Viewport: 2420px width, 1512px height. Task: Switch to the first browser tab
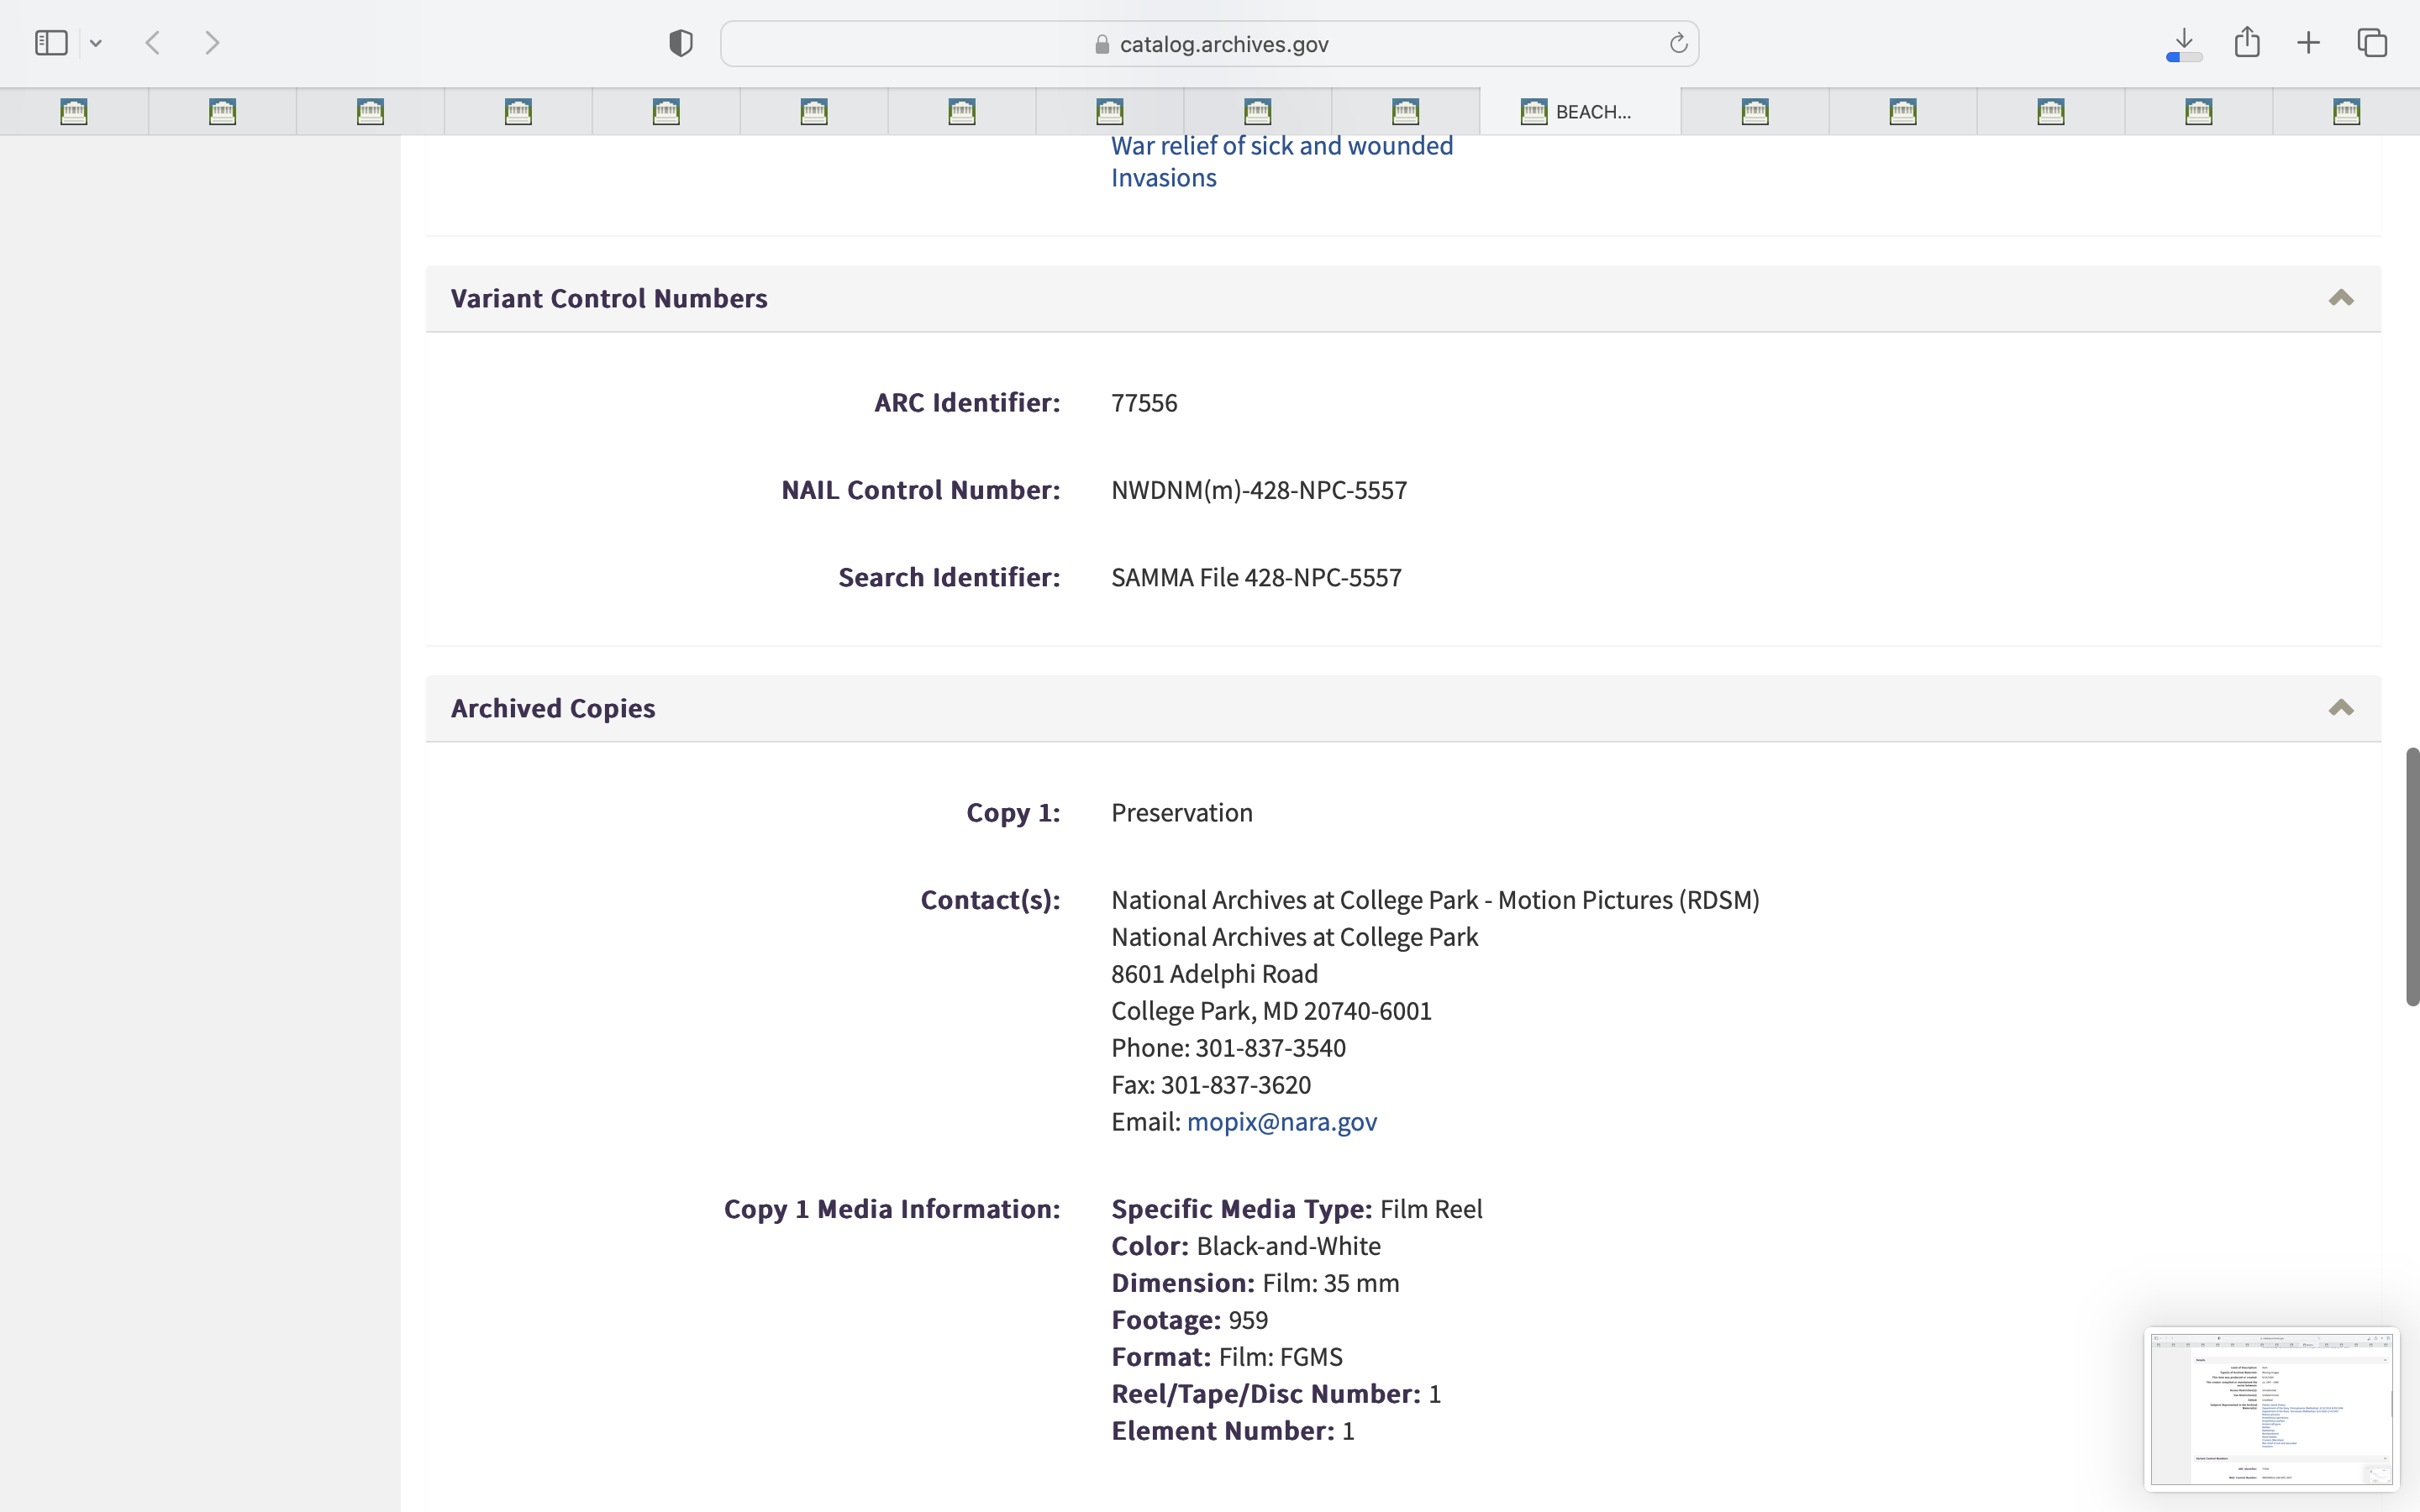tap(74, 112)
